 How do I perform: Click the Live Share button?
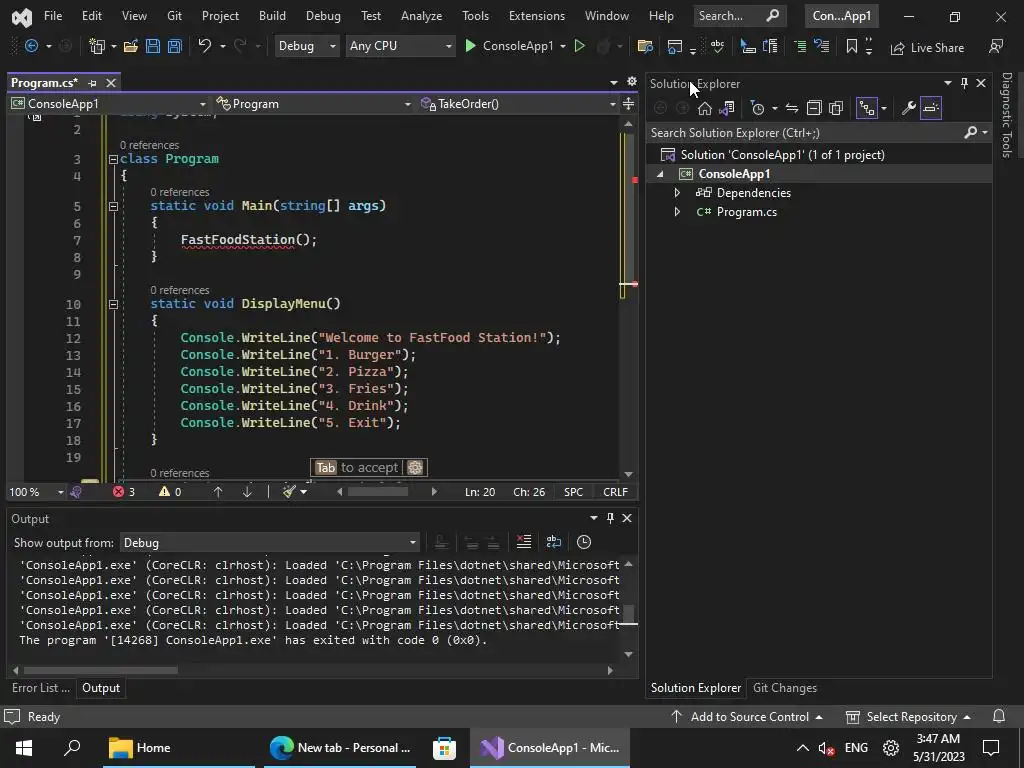coord(927,48)
